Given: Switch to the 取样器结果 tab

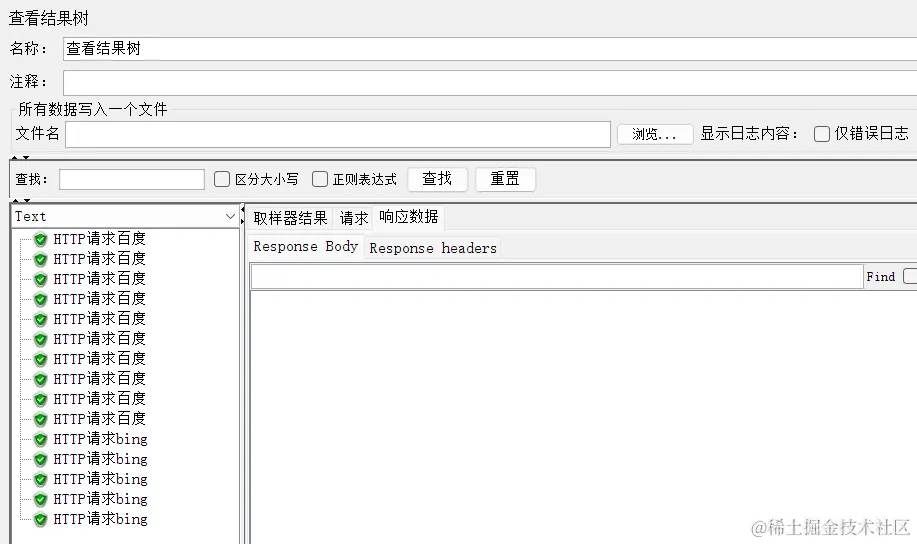Looking at the screenshot, I should 290,218.
